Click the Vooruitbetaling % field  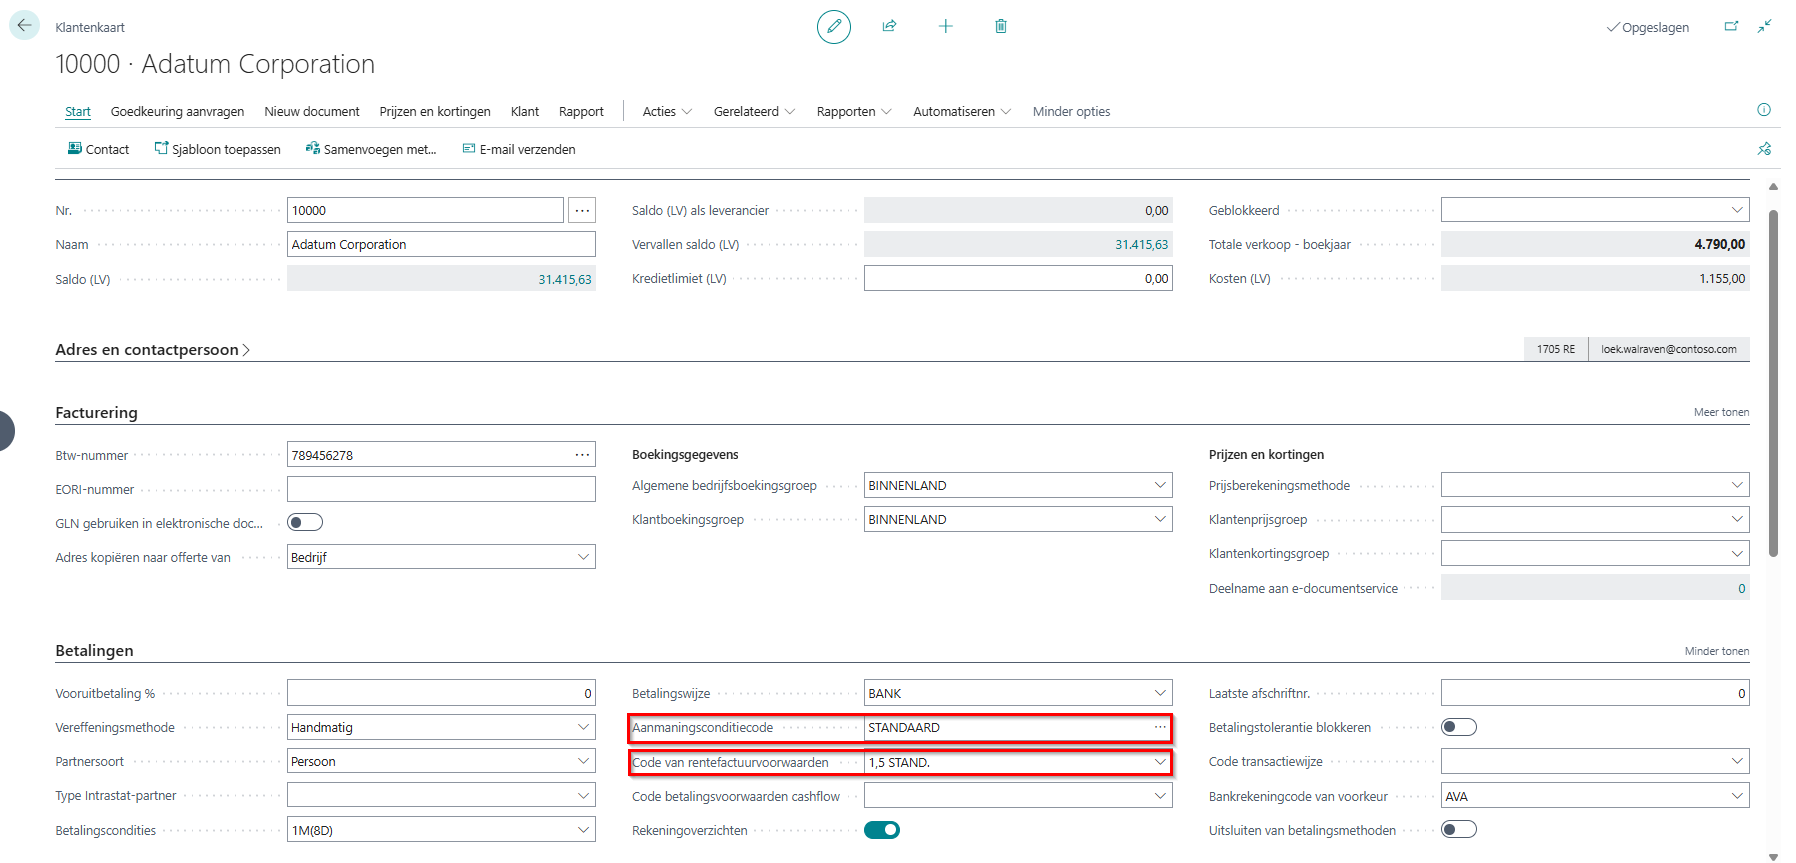441,693
